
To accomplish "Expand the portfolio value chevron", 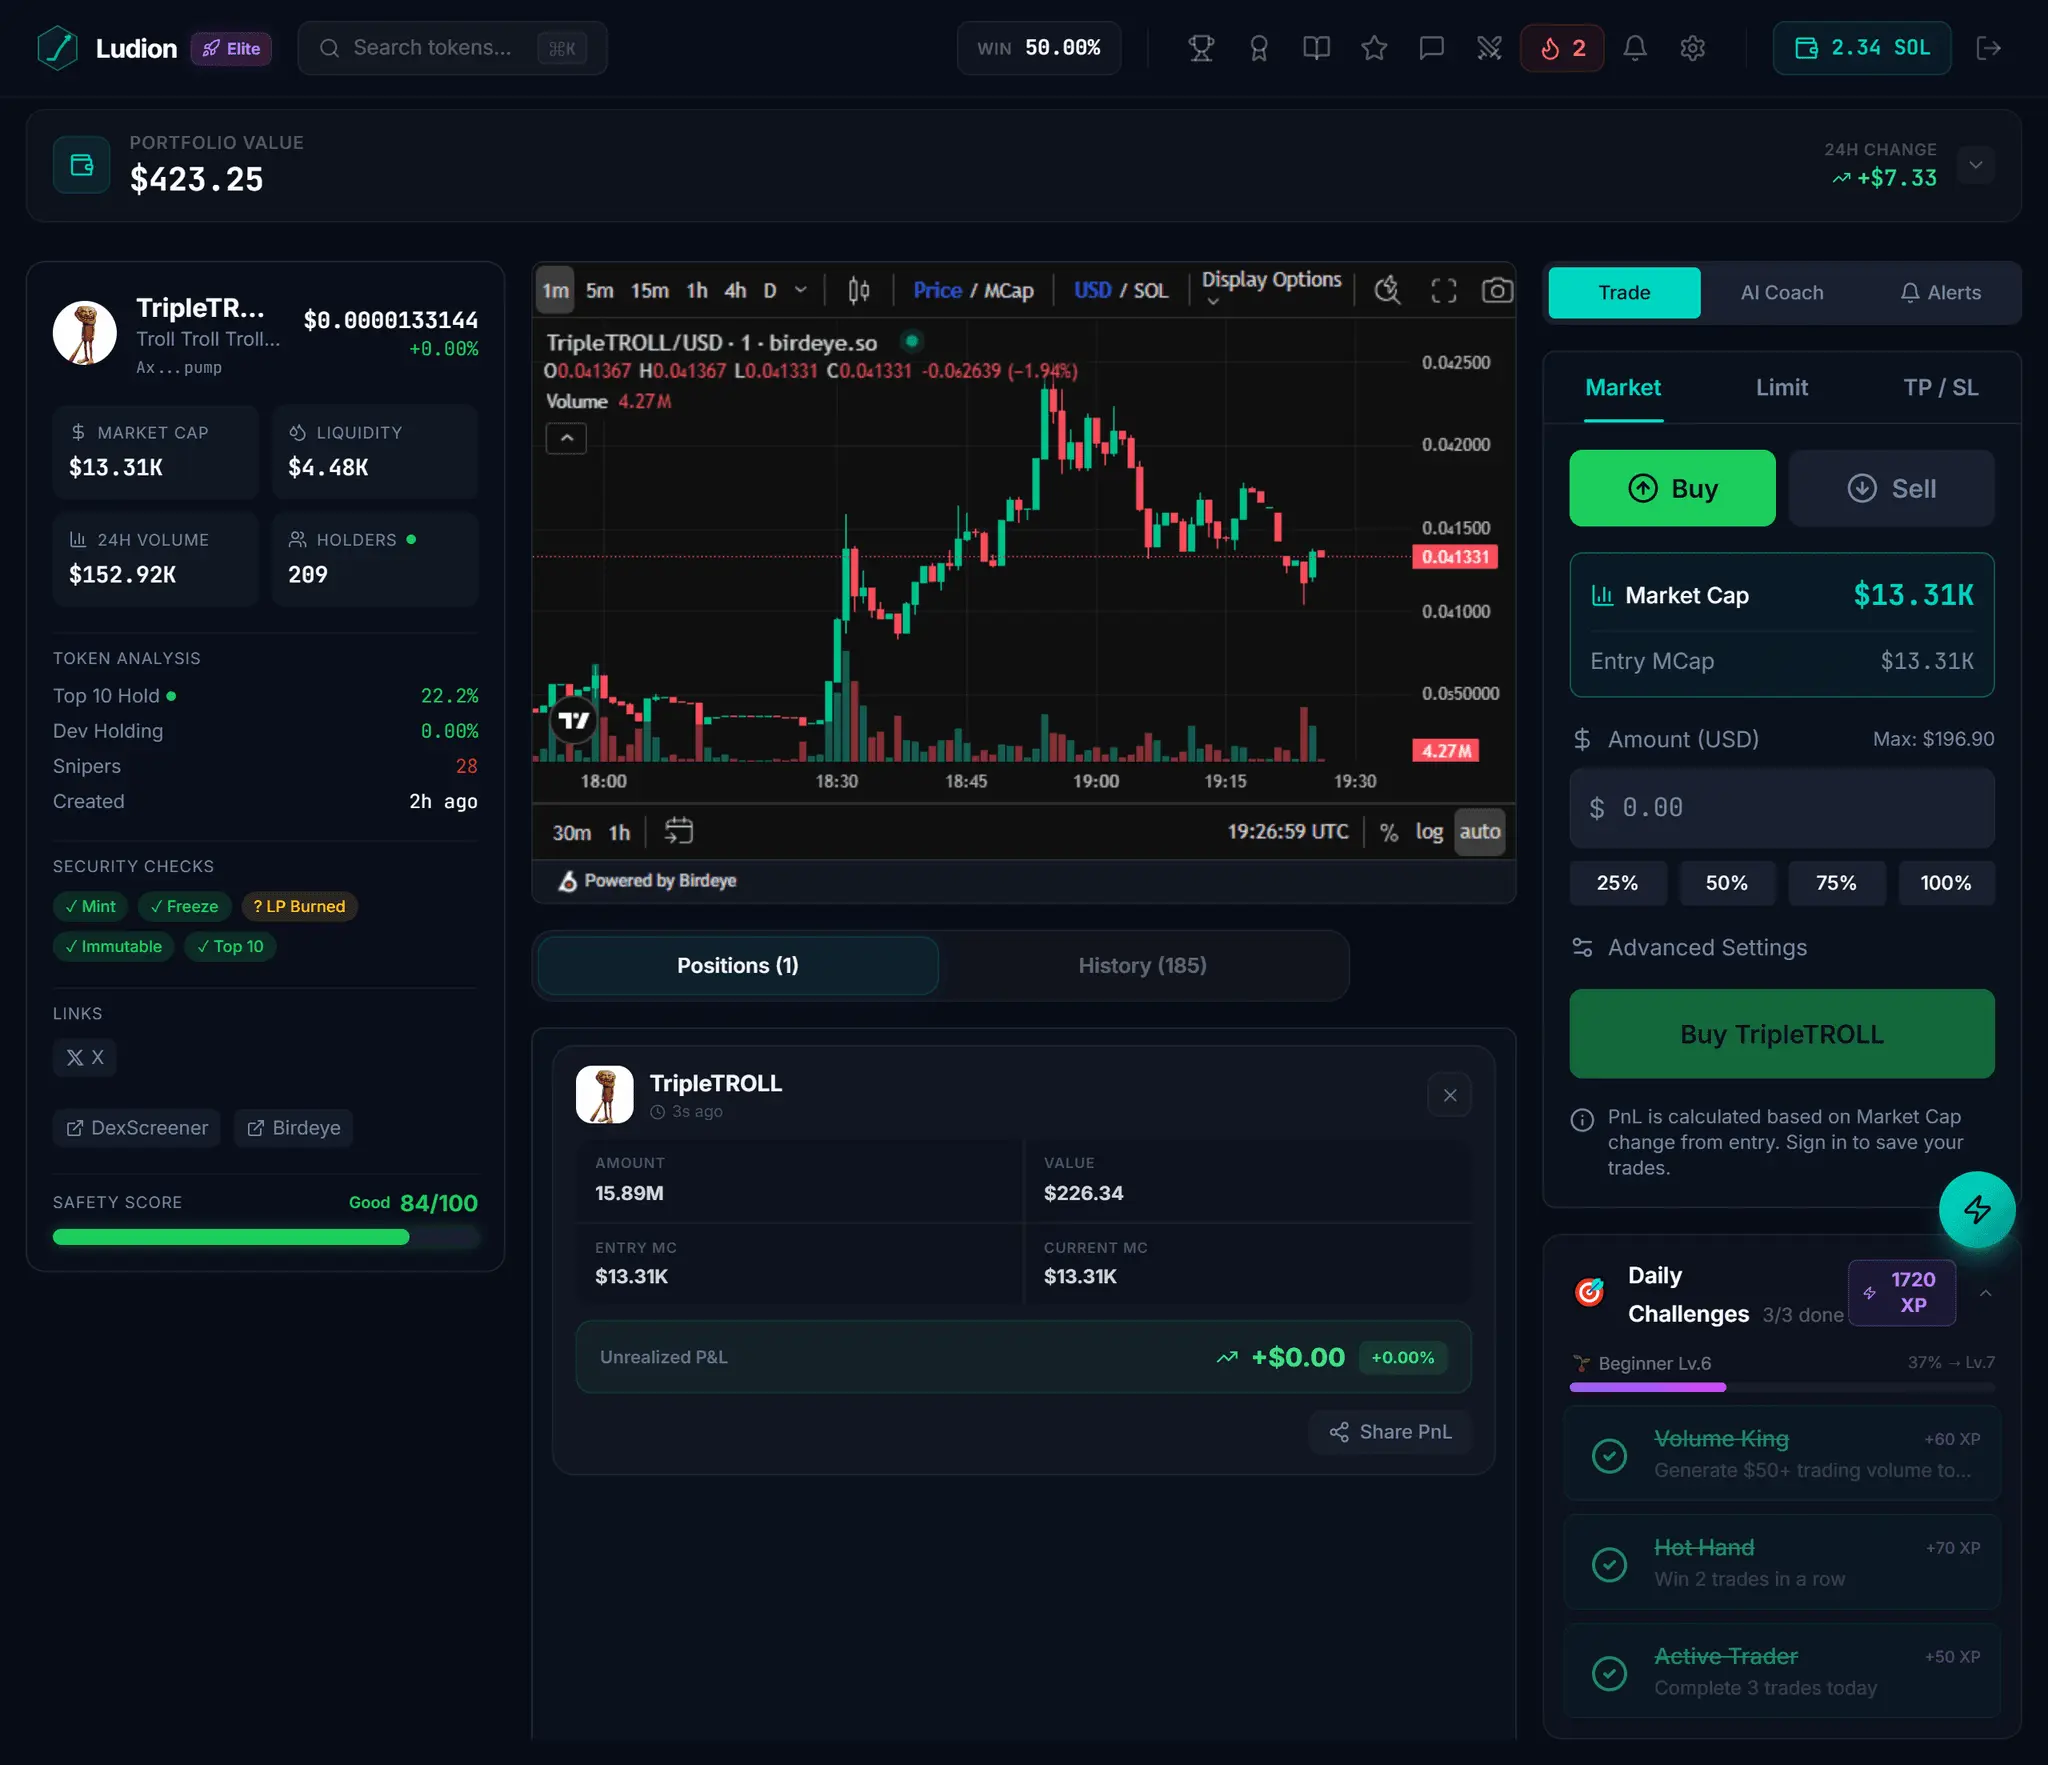I will [x=1976, y=165].
